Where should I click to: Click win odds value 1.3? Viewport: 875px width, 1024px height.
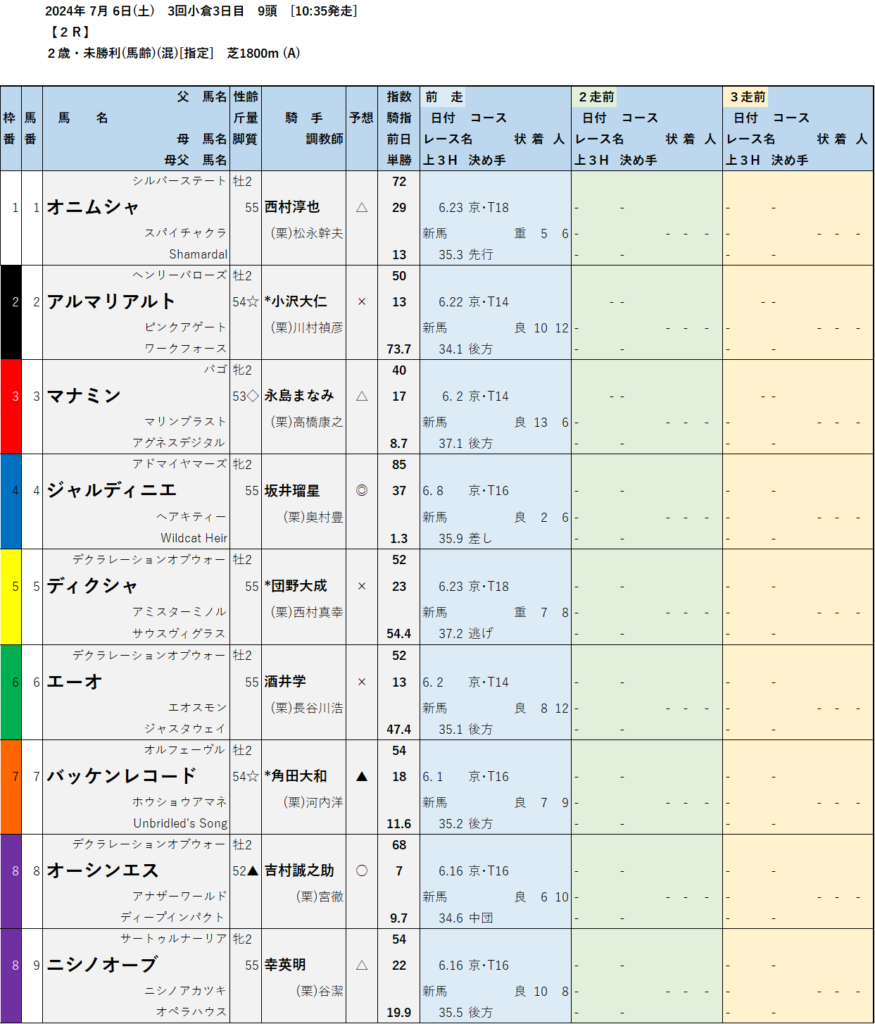pos(399,538)
